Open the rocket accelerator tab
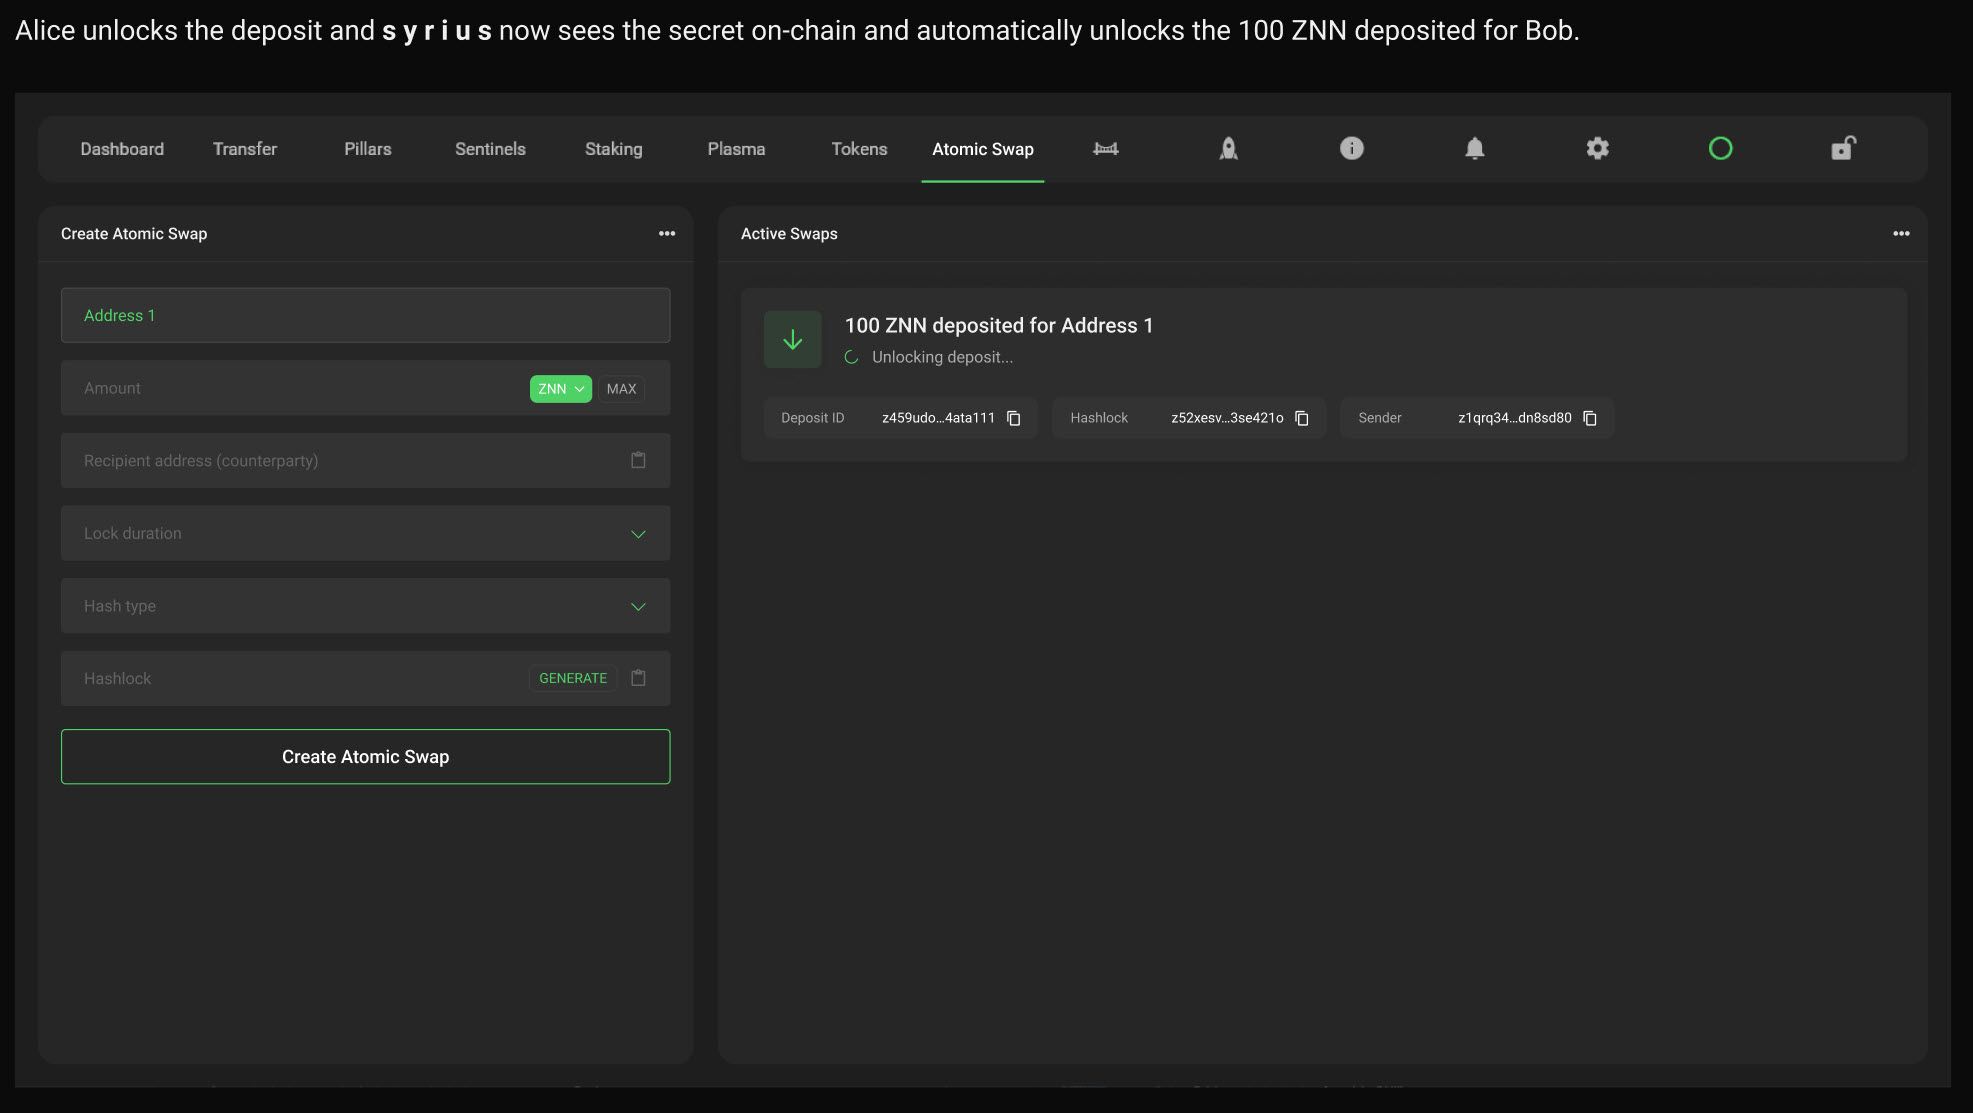The height and width of the screenshot is (1113, 1973). click(x=1228, y=149)
